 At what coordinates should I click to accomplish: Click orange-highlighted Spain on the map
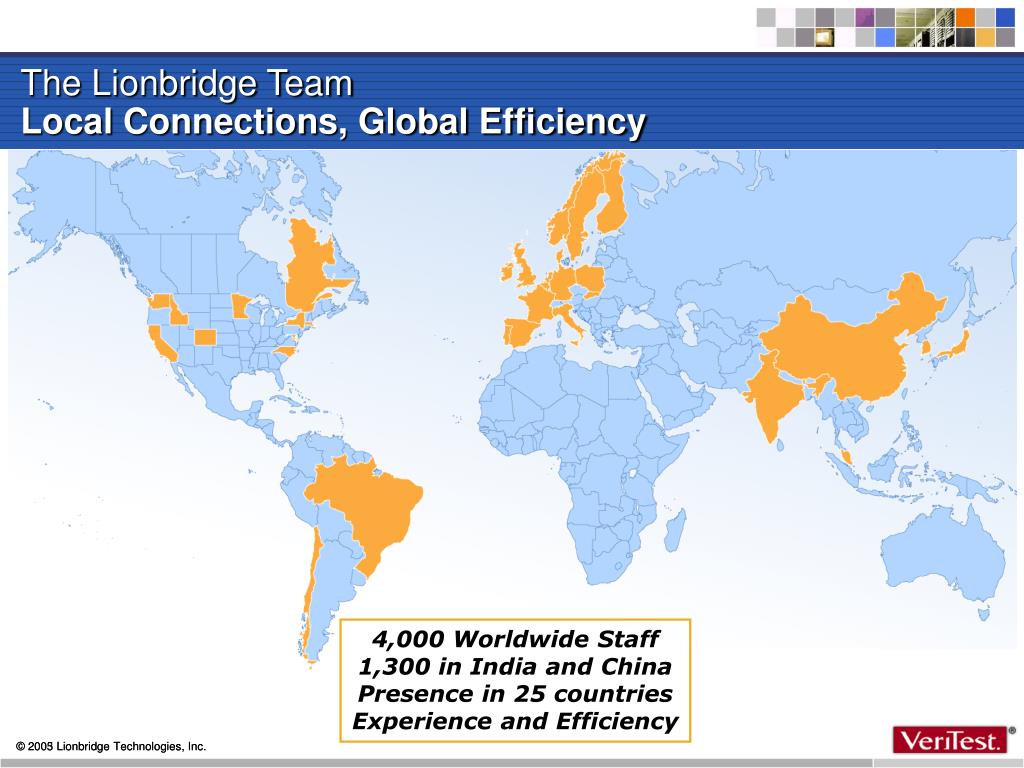[520, 330]
